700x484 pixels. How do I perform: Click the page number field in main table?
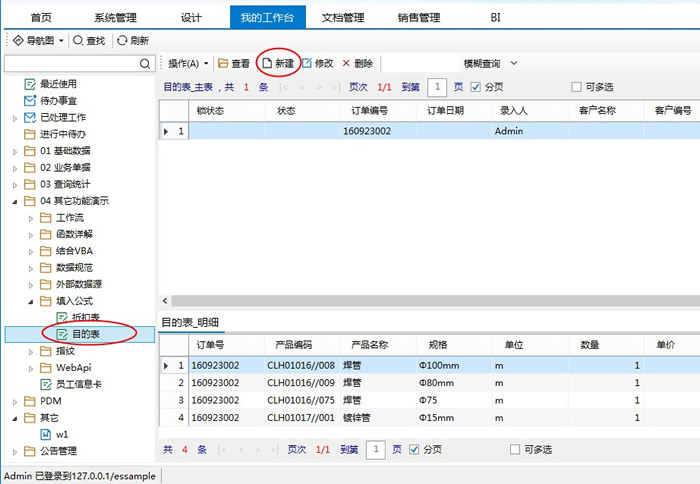coord(437,87)
